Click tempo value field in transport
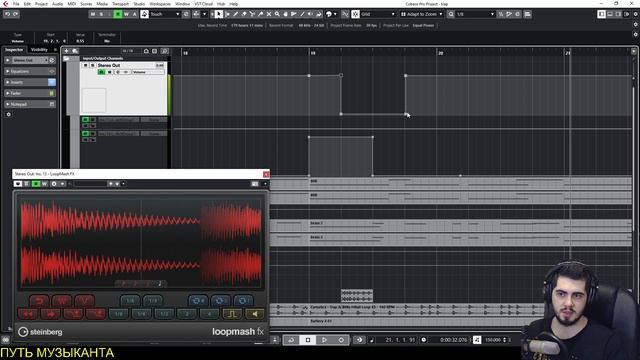The image size is (640, 360). click(493, 340)
